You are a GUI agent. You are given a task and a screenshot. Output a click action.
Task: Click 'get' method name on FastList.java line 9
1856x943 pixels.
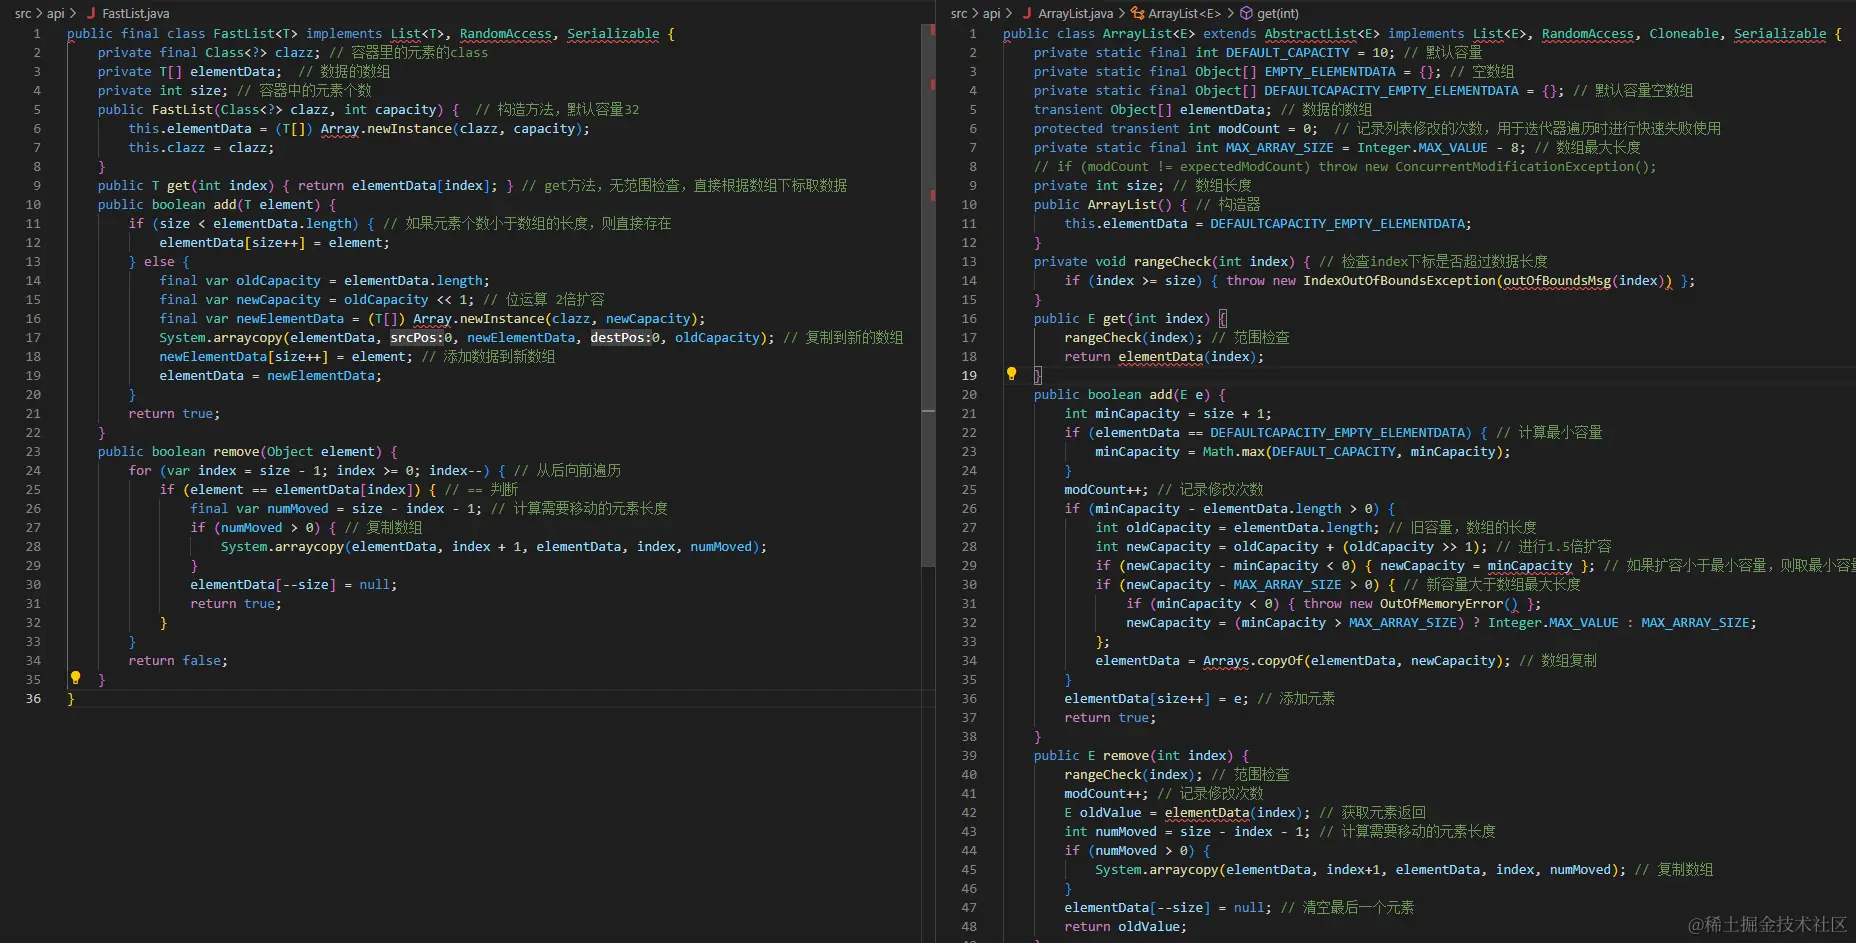[x=179, y=186]
